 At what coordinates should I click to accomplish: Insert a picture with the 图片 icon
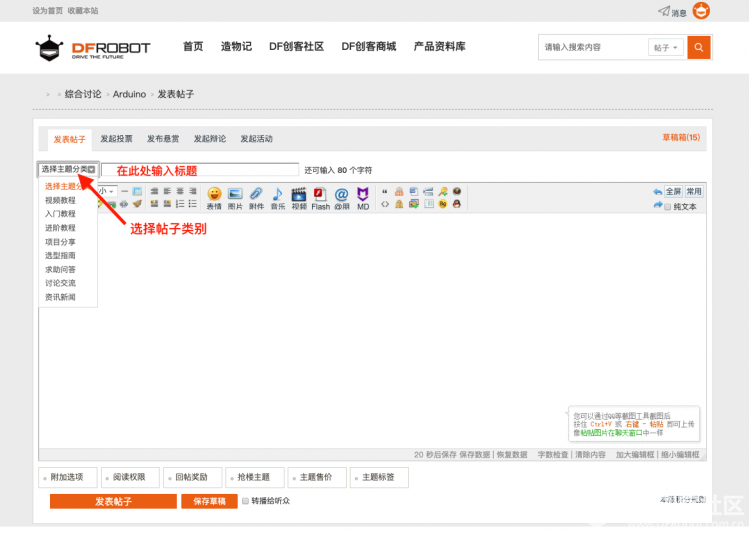tap(235, 198)
